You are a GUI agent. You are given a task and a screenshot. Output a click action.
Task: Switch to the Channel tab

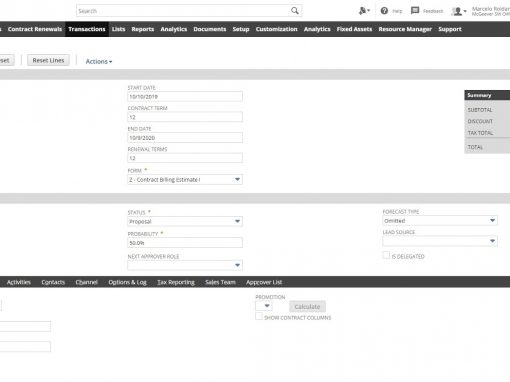(x=86, y=282)
